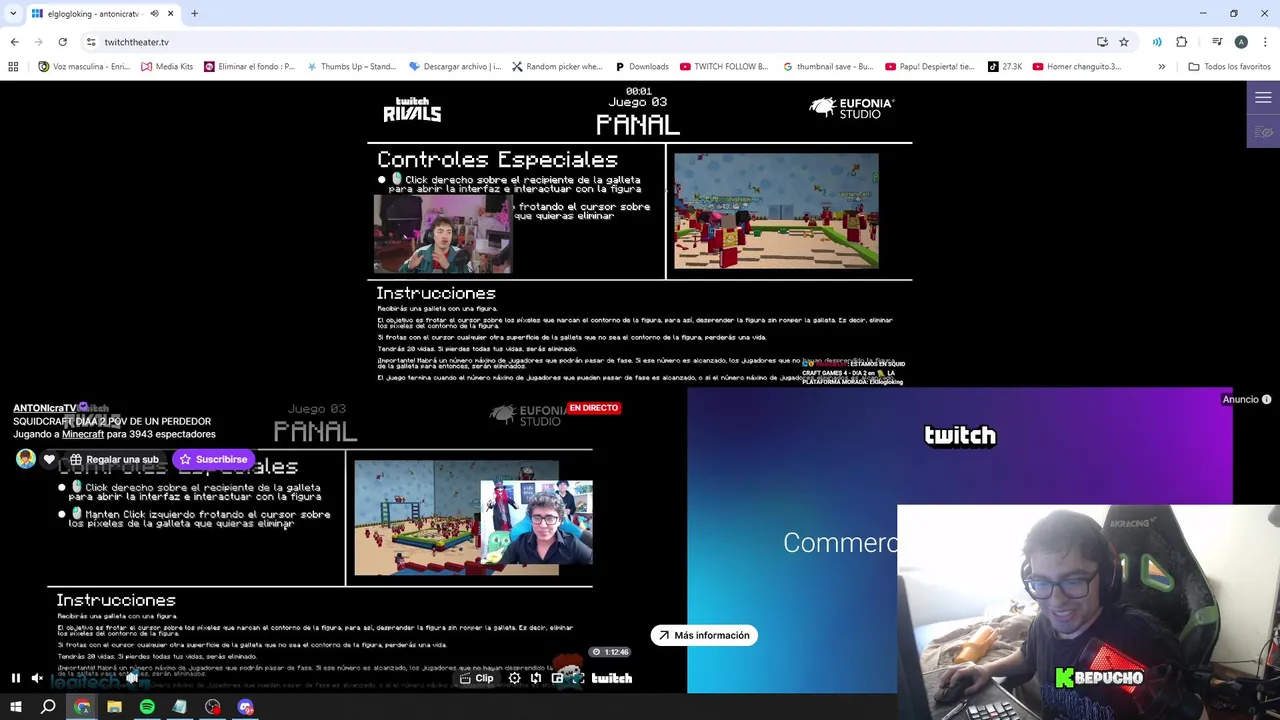Open OBS Studio from taskbar
Viewport: 1280px width, 720px height.
click(213, 707)
